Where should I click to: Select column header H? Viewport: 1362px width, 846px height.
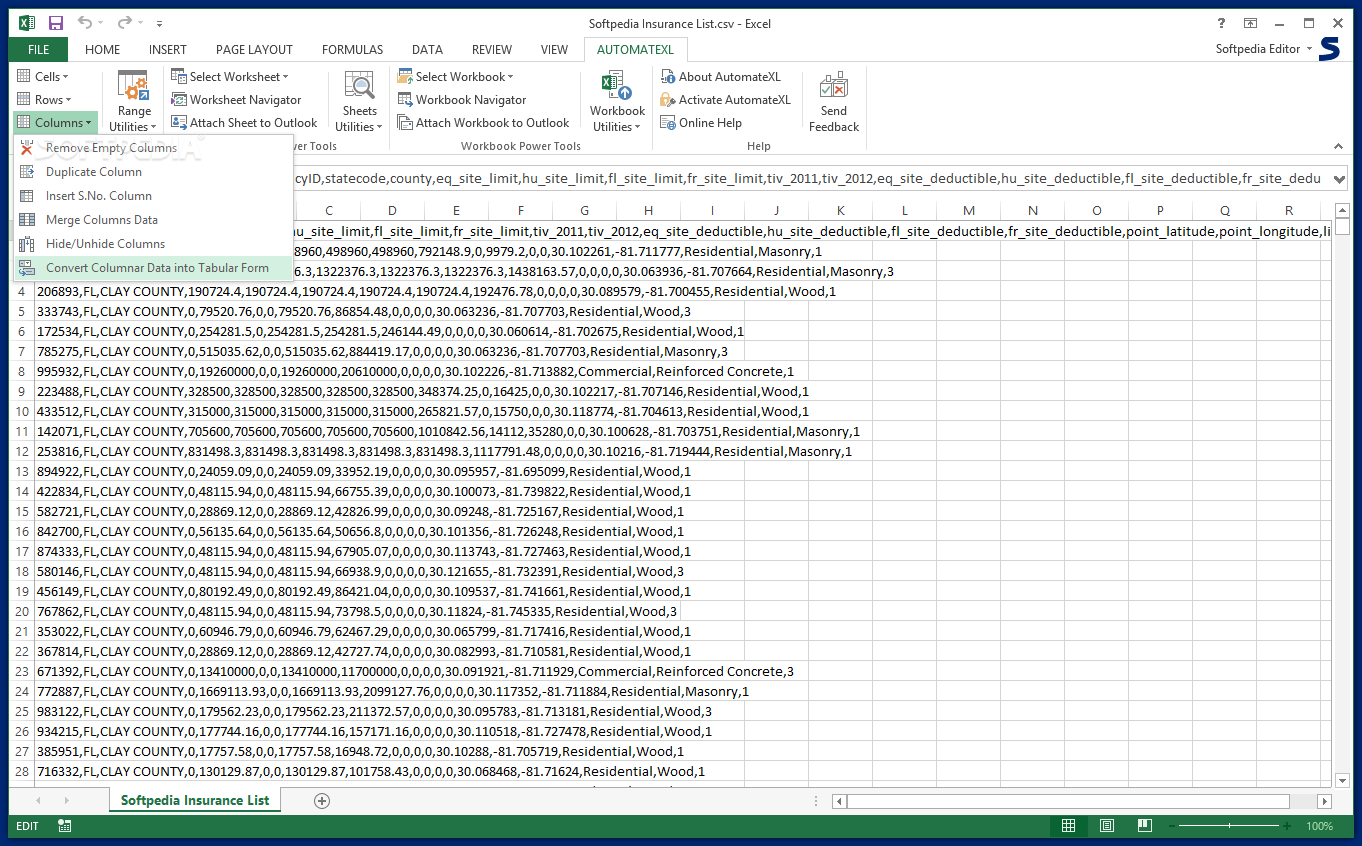coord(648,210)
